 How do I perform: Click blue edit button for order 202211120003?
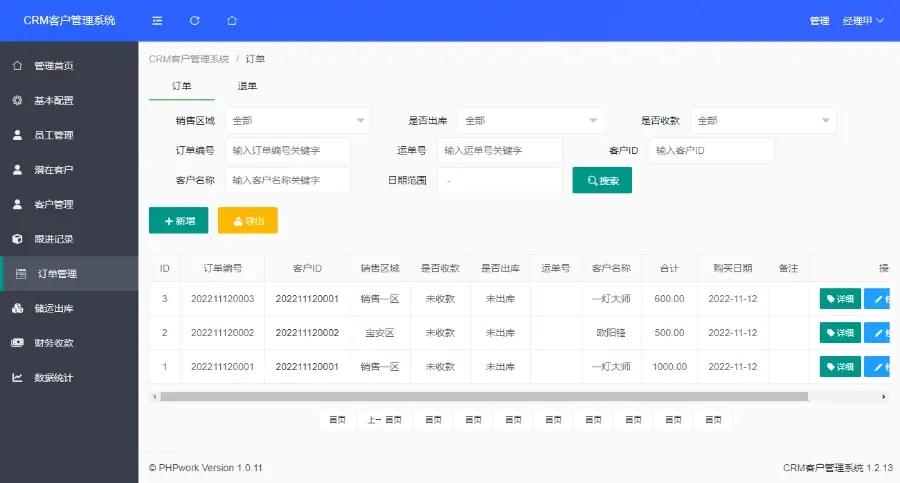click(x=877, y=299)
